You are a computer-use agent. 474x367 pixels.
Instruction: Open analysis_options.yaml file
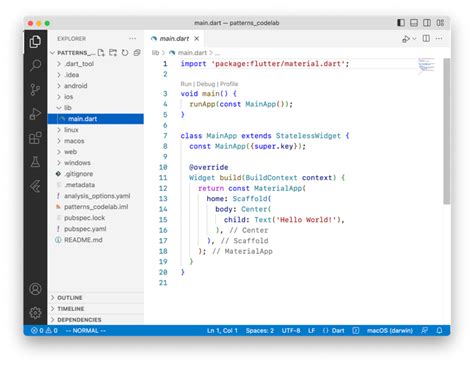point(96,196)
